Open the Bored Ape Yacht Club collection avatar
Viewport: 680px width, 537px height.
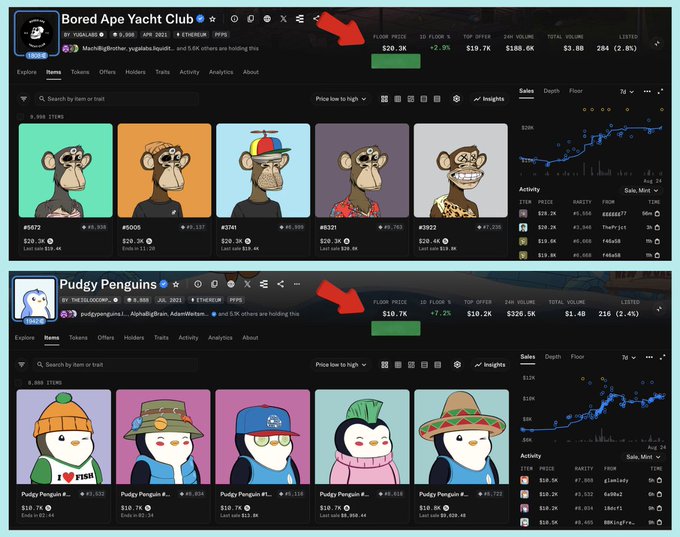(36, 34)
